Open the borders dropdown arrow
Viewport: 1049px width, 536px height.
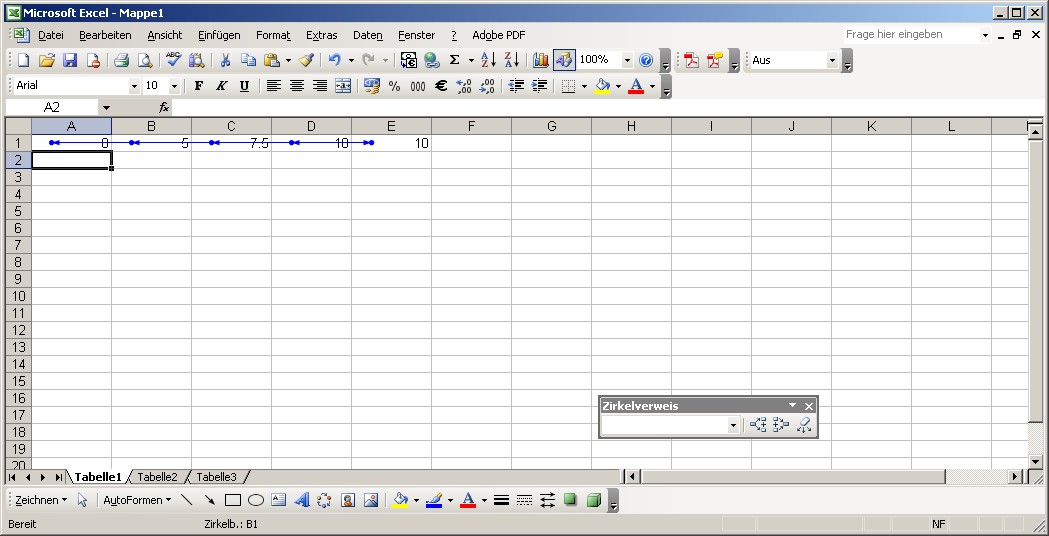(584, 86)
